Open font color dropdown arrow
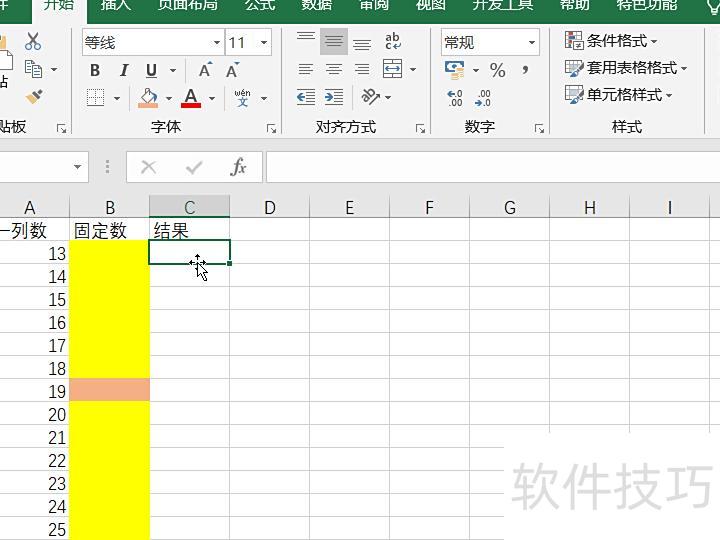The image size is (720, 540). (x=212, y=98)
